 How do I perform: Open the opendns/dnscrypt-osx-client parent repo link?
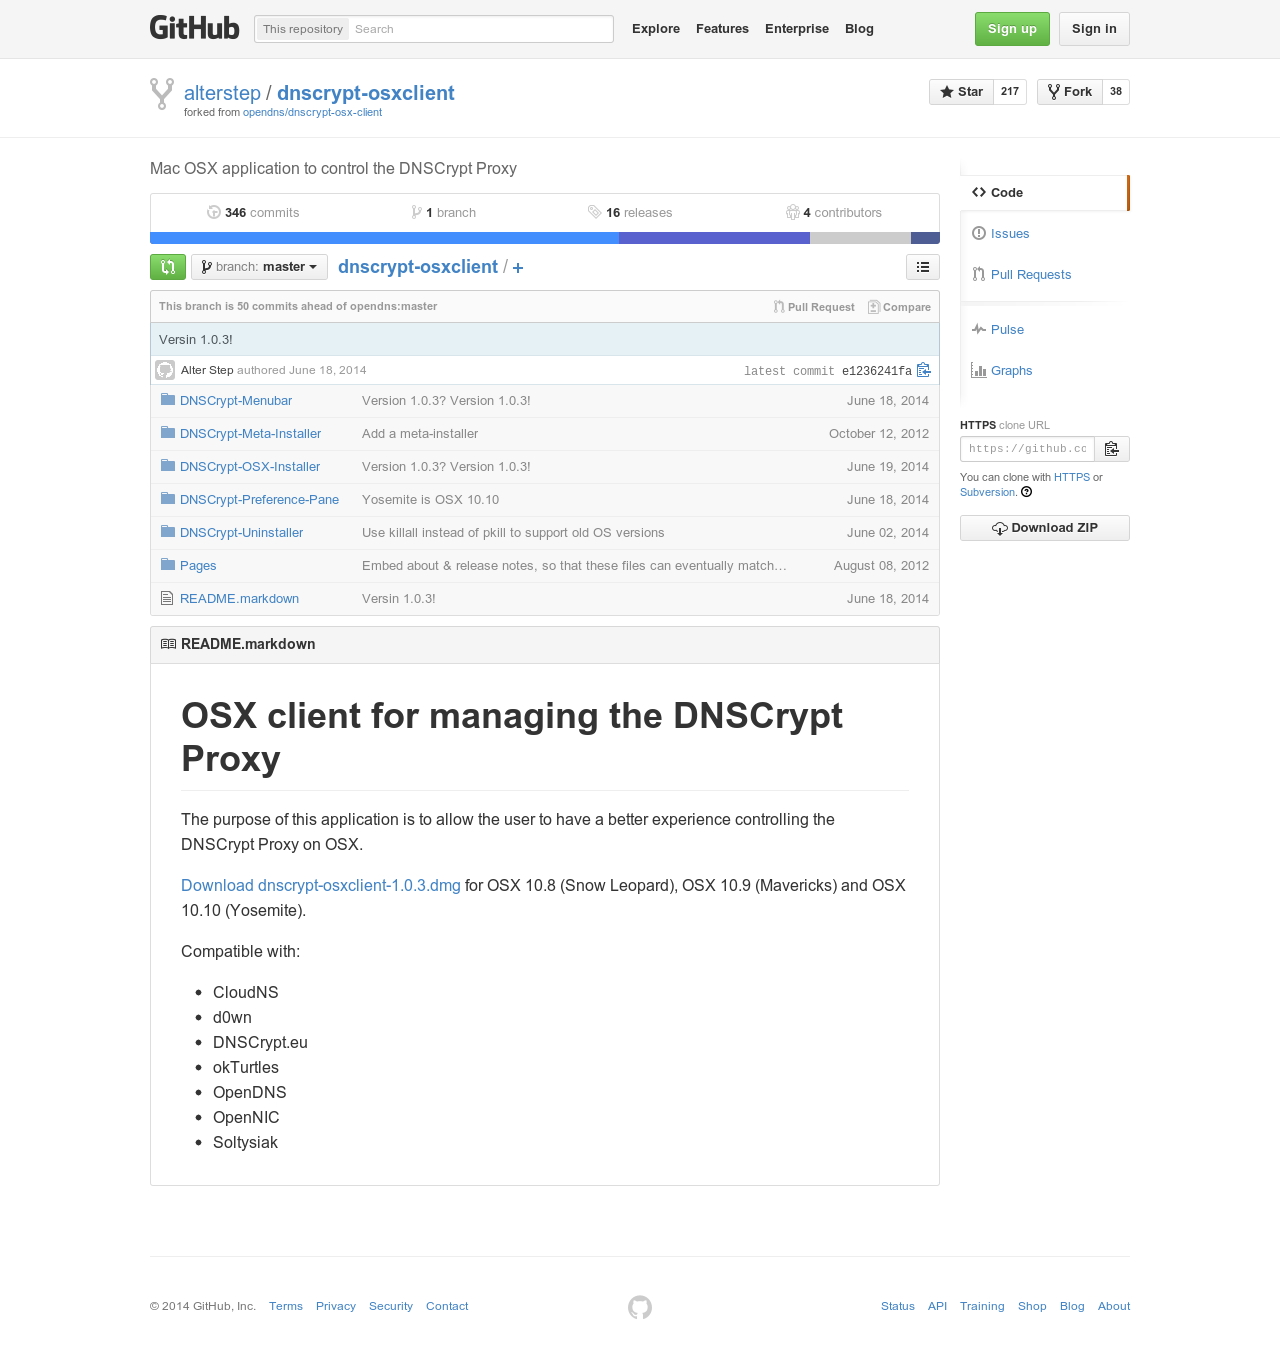tap(312, 113)
